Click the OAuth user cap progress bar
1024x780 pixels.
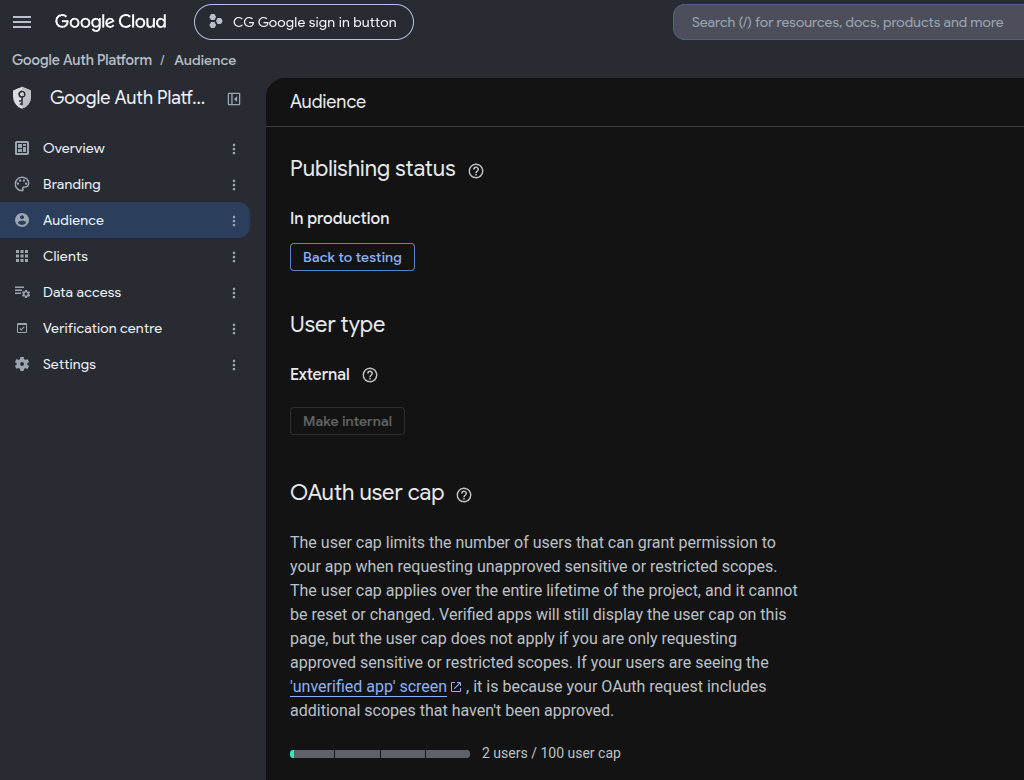(x=380, y=754)
